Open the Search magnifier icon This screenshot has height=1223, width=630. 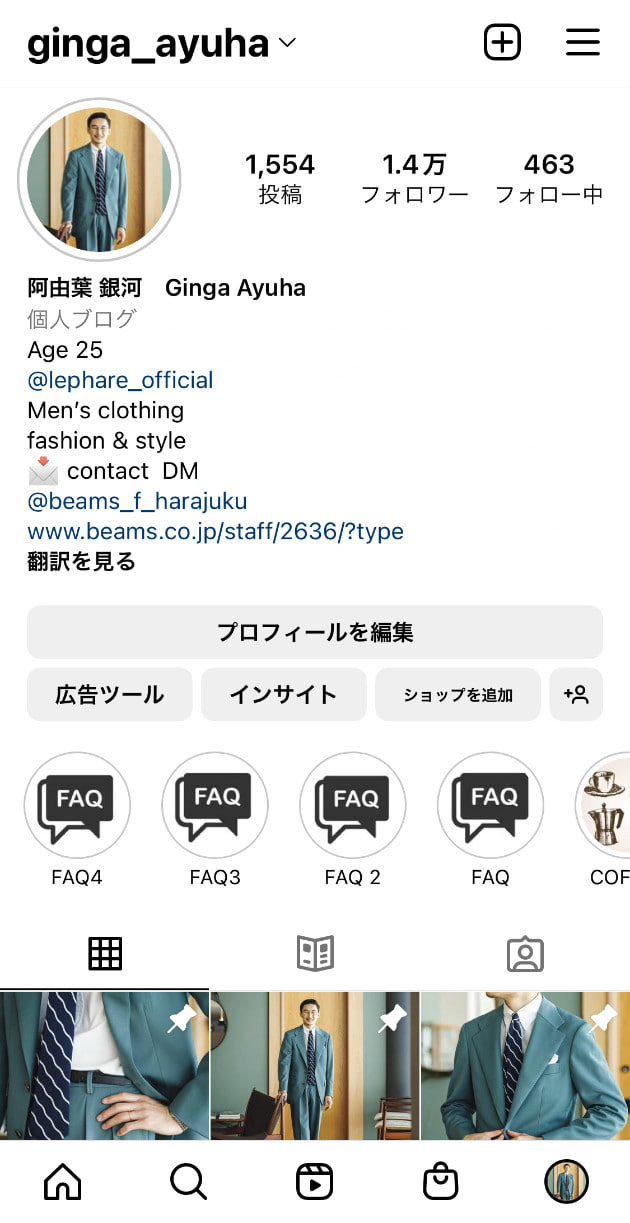point(188,1182)
